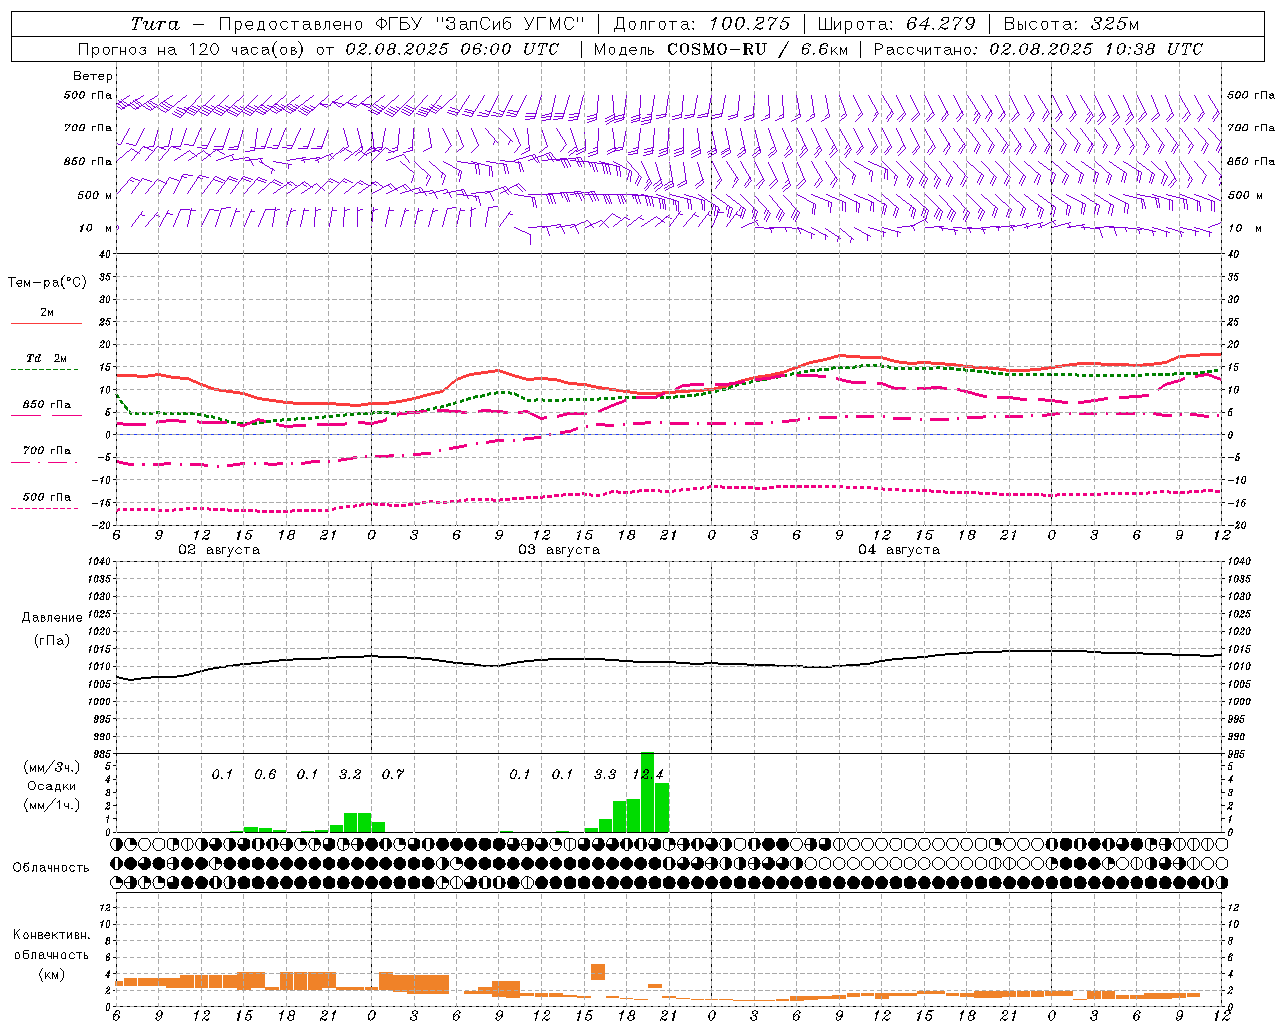Click the "(км)" unit label for convective clouds
1280x1024 pixels.
coord(51,974)
